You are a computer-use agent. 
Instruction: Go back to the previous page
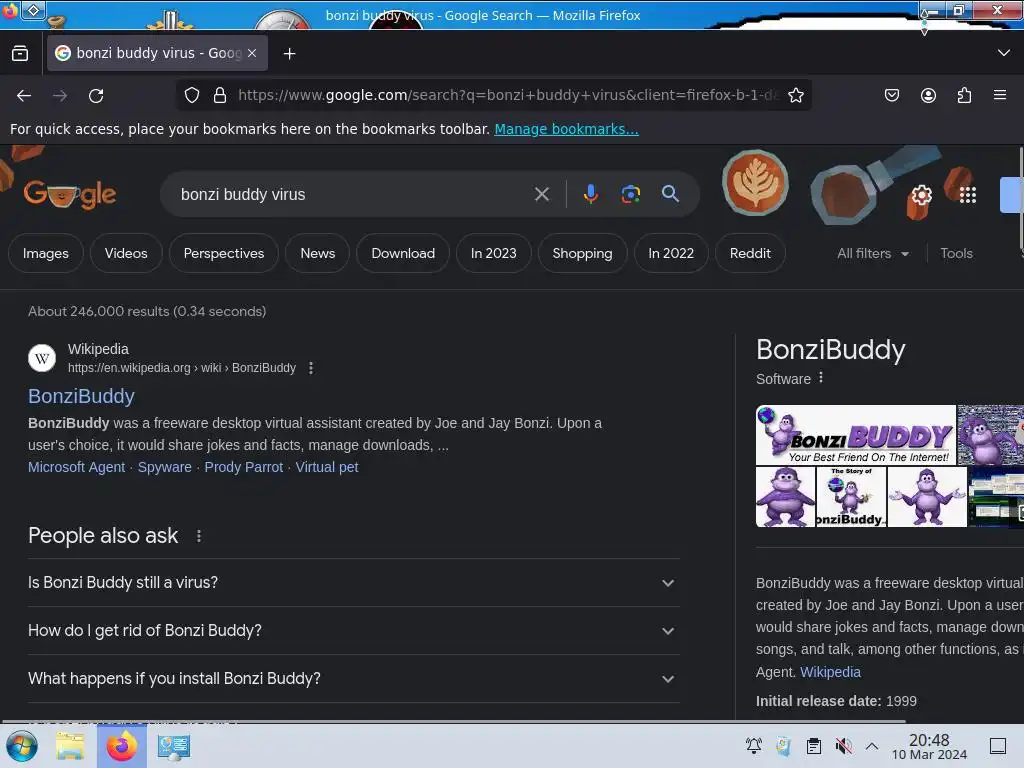[24, 95]
